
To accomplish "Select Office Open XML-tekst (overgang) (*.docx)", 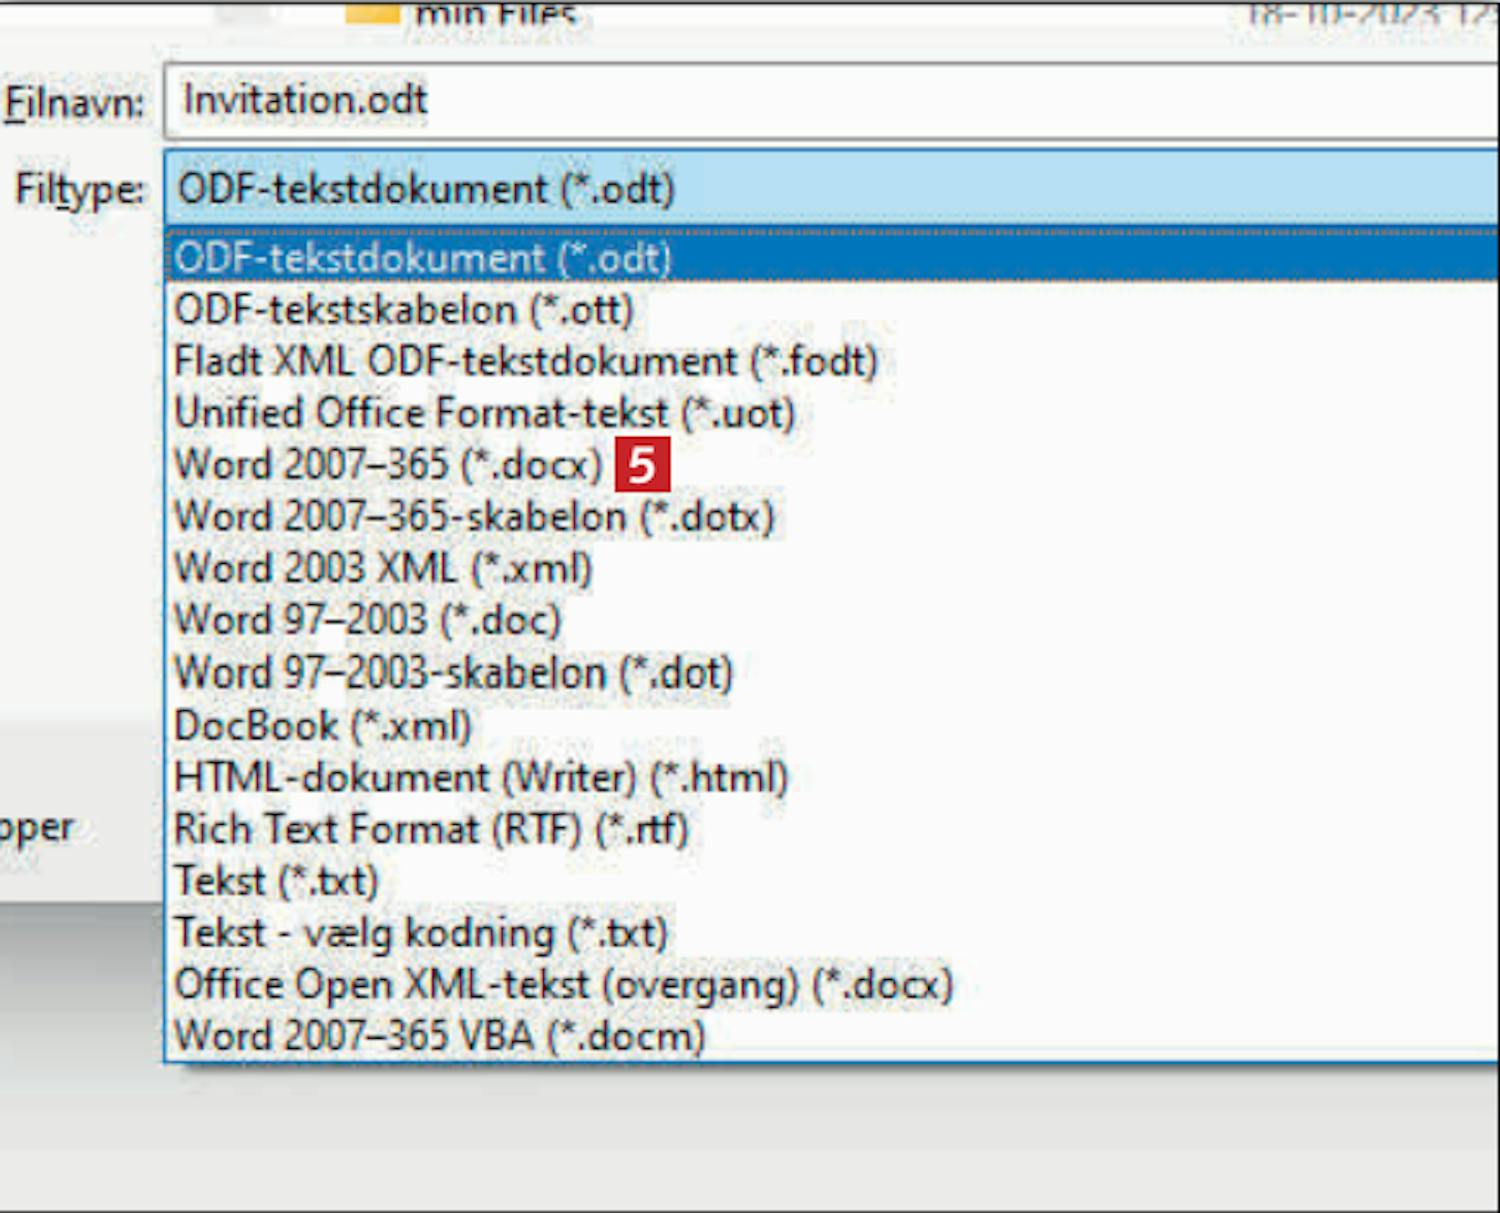I will pyautogui.click(x=832, y=985).
